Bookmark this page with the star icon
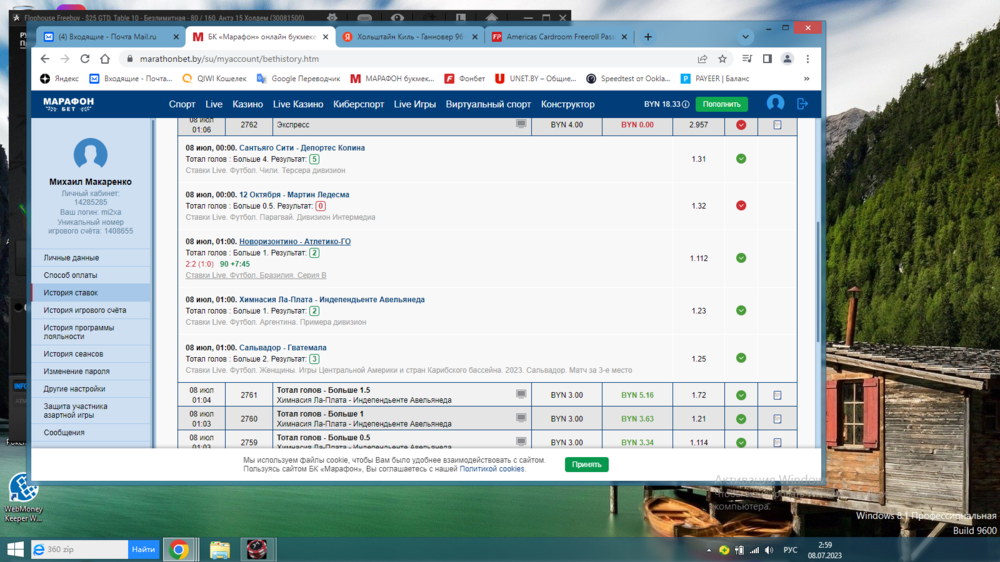Screen dimensions: 1000x562 [x=722, y=59]
